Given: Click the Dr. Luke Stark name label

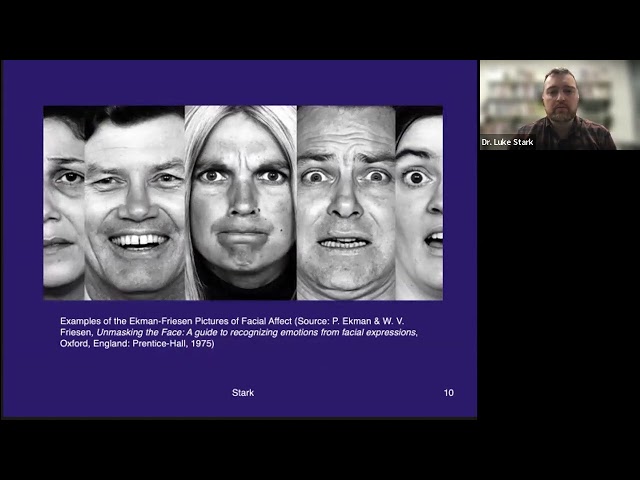Looking at the screenshot, I should tap(507, 142).
